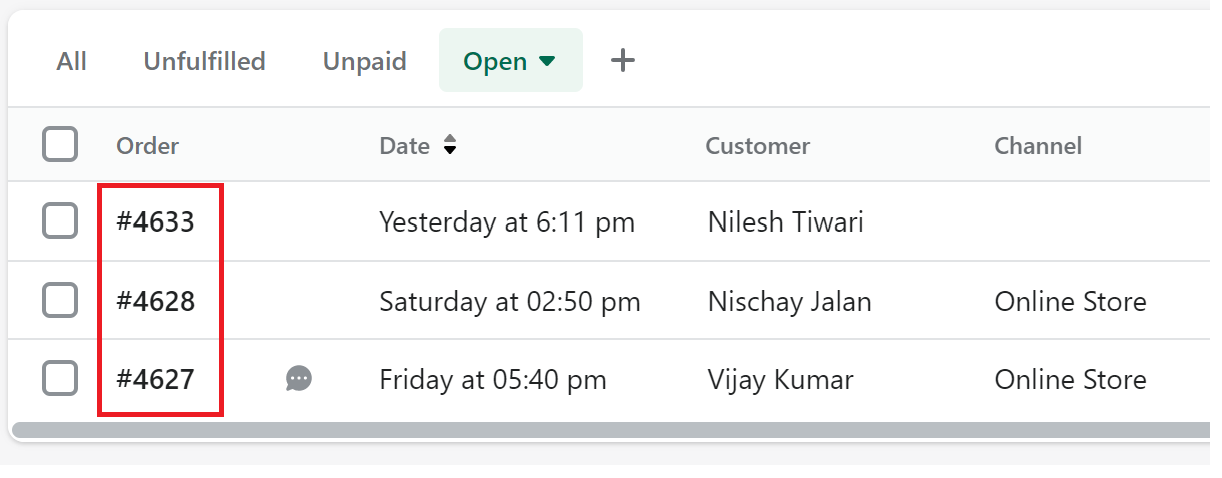The height and width of the screenshot is (478, 1222).
Task: Open the Unpaid tab
Action: [364, 61]
